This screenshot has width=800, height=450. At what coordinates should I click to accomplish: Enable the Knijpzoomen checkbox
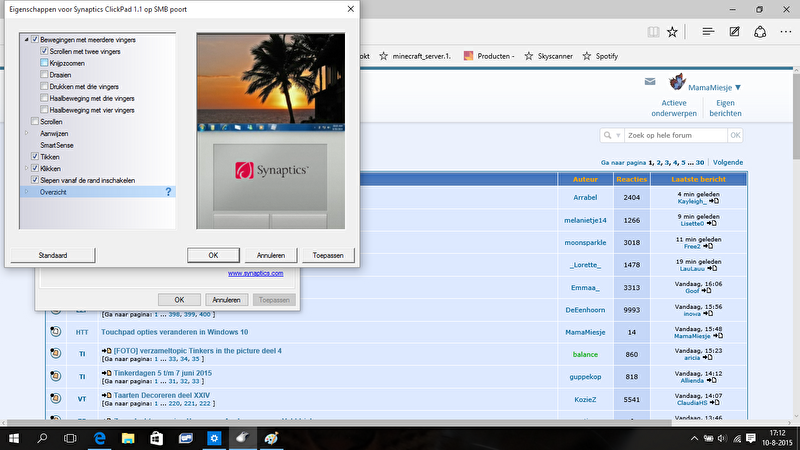(x=45, y=62)
